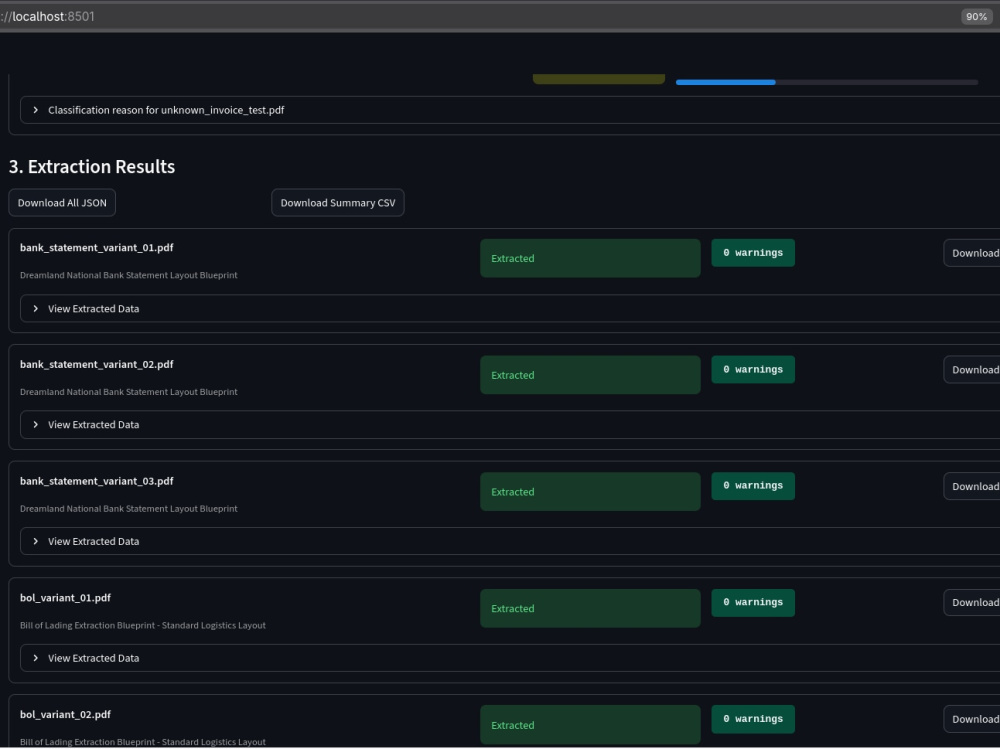This screenshot has height=749, width=1000.
Task: Select file name bol_variant_02.pdf
Action: [x=65, y=715]
